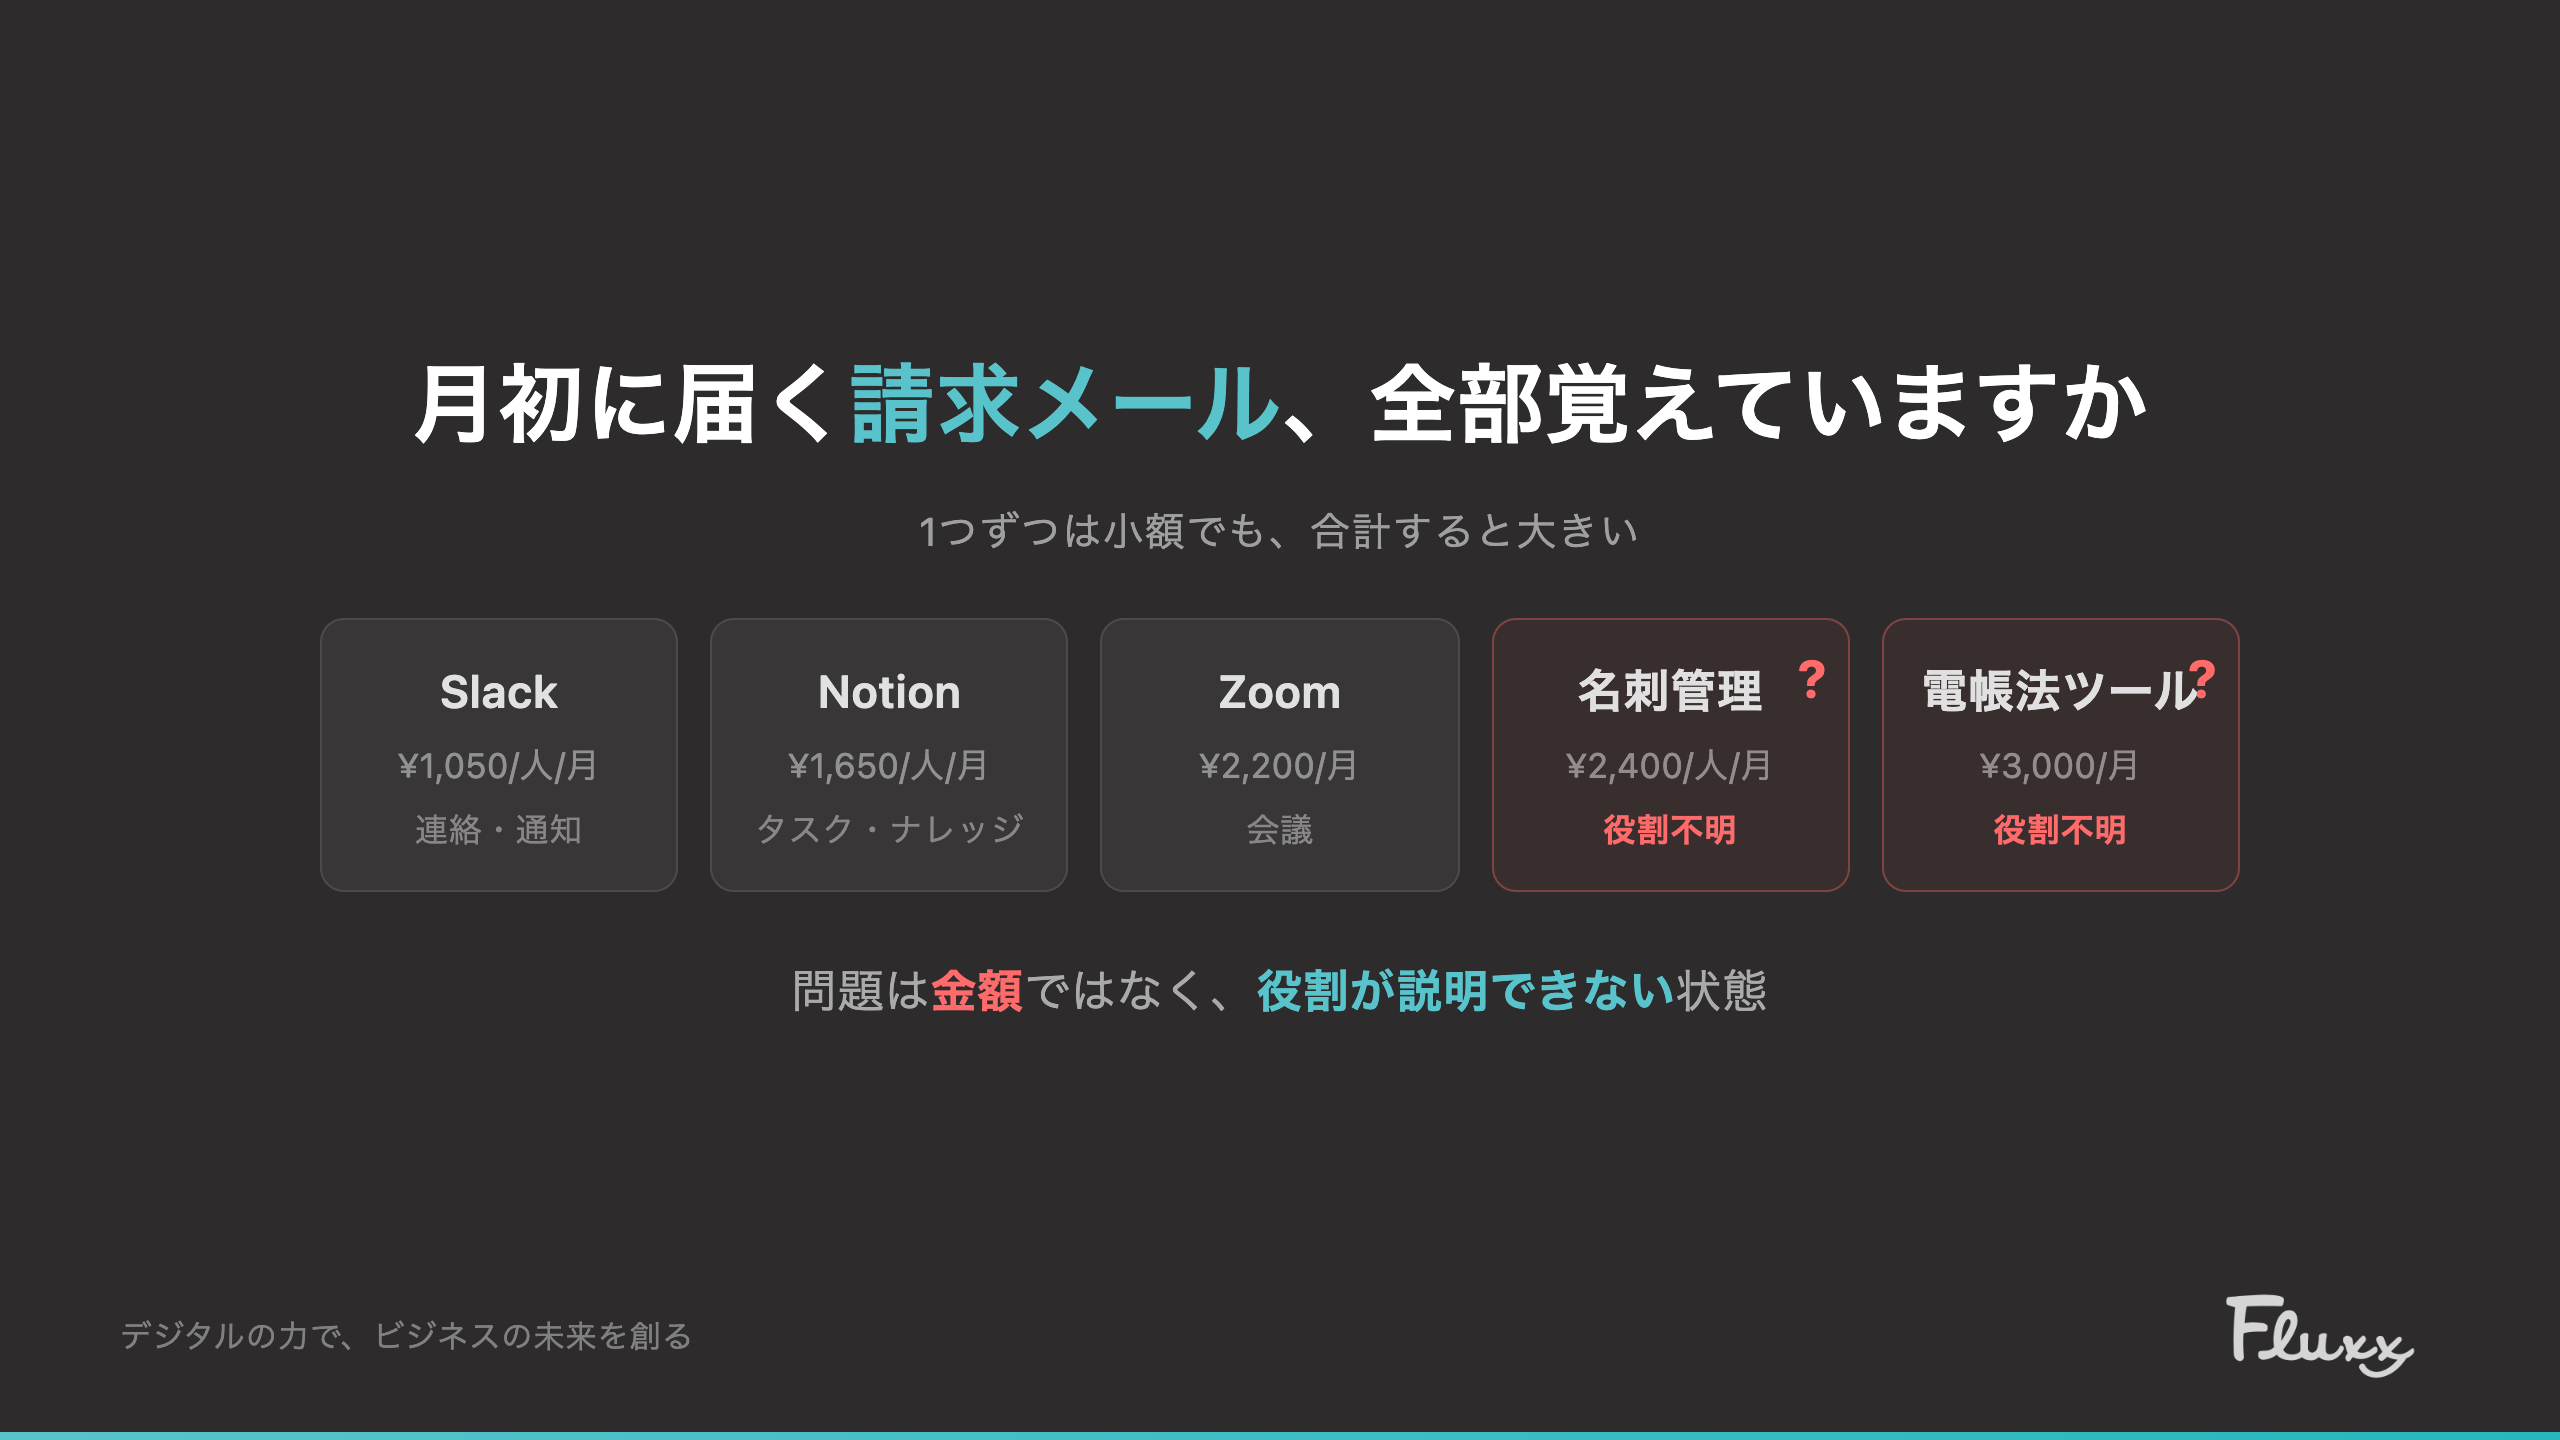This screenshot has height=1440, width=2560.
Task: Click the highlighted 請求メール in the heading
Action: [1065, 404]
